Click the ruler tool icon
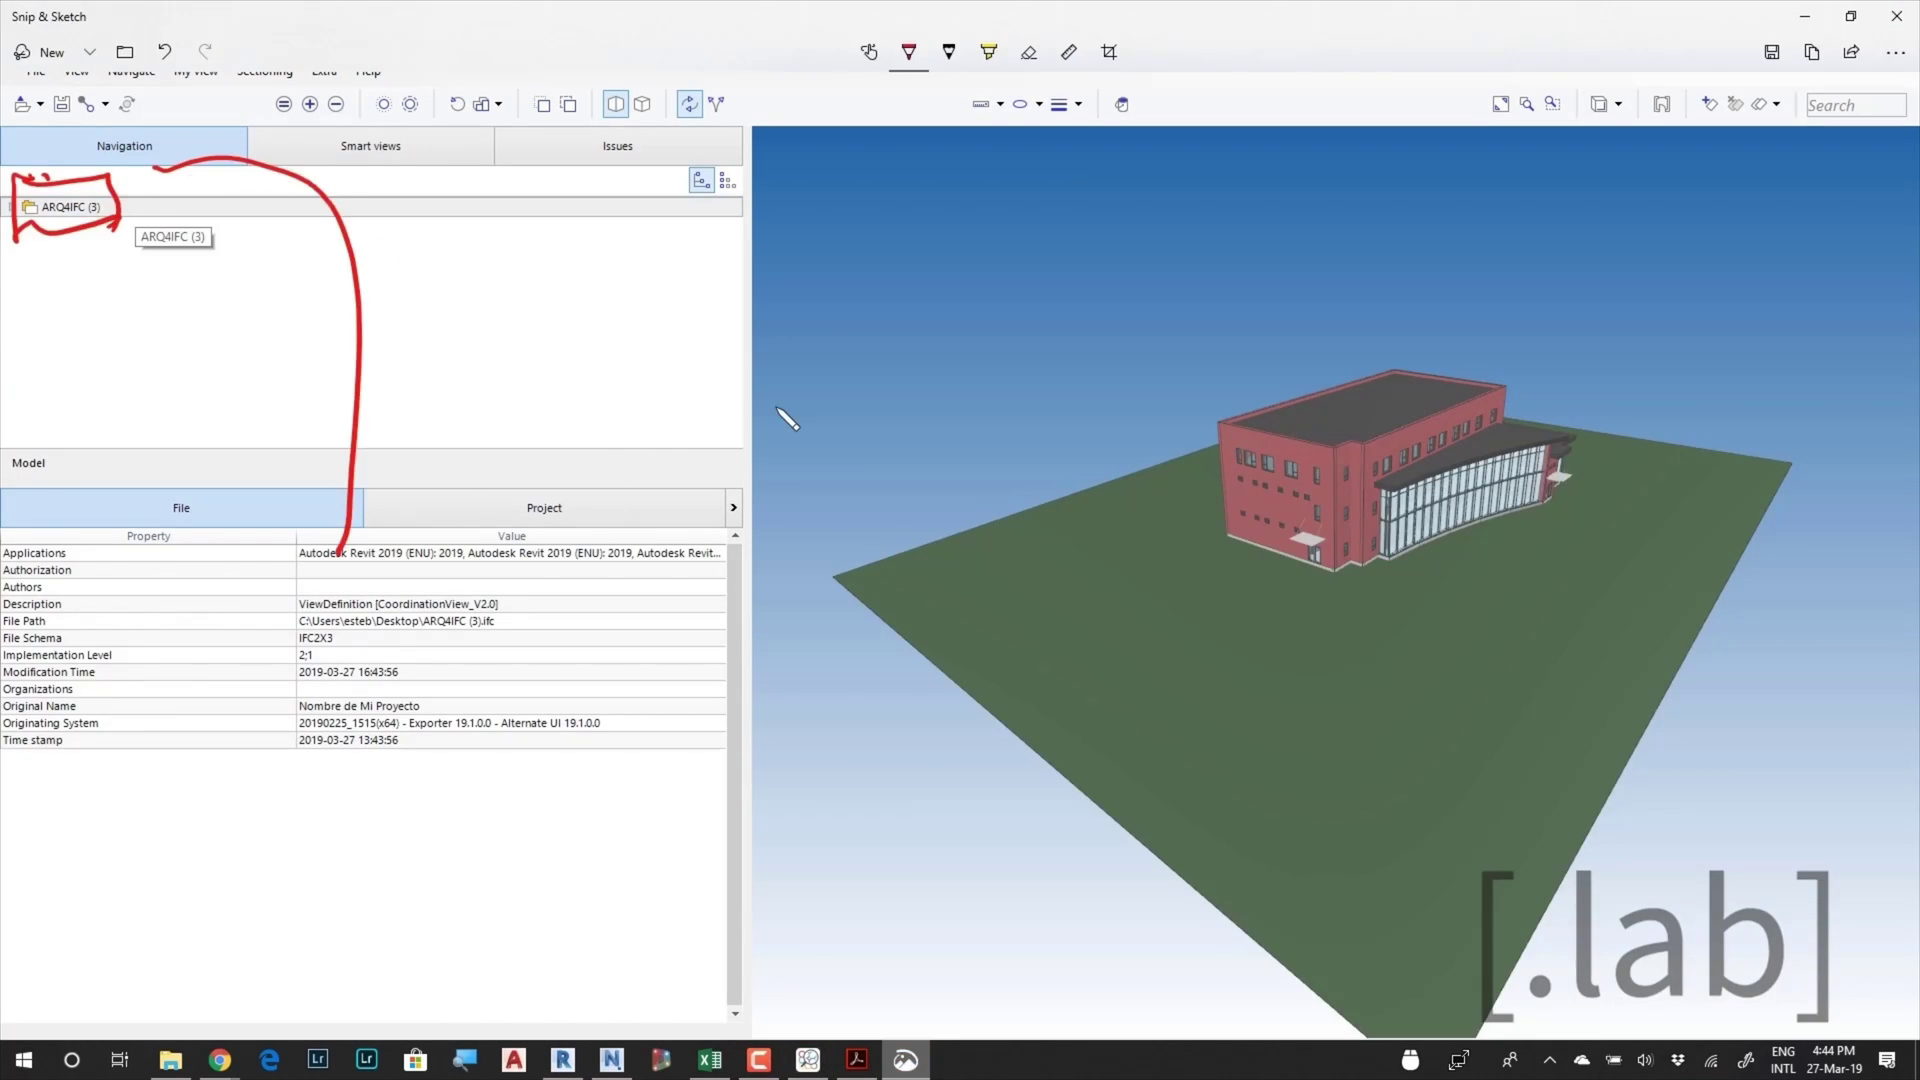The image size is (1920, 1080). [1068, 52]
